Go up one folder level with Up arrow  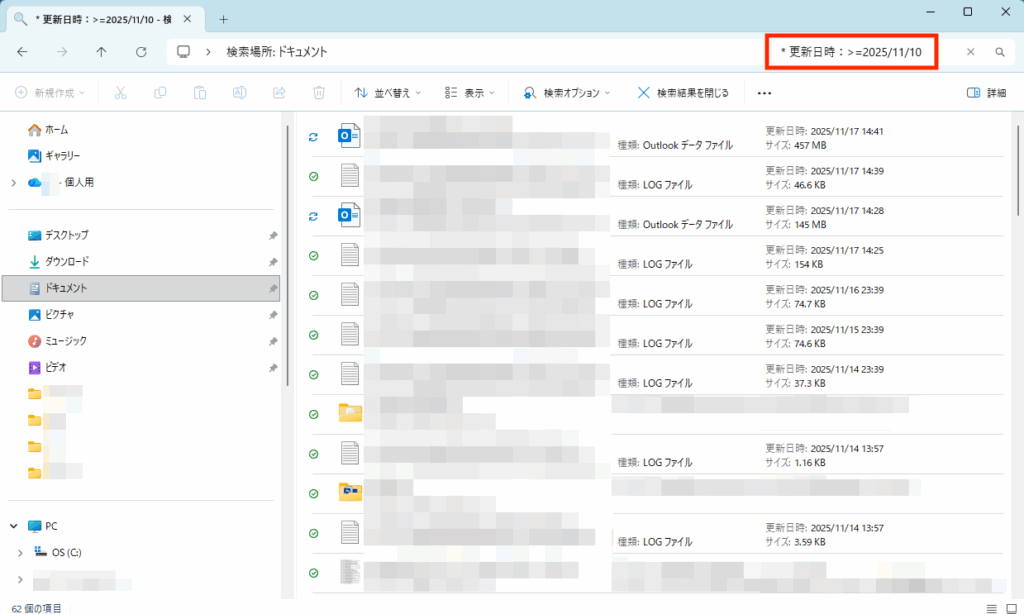tap(101, 52)
